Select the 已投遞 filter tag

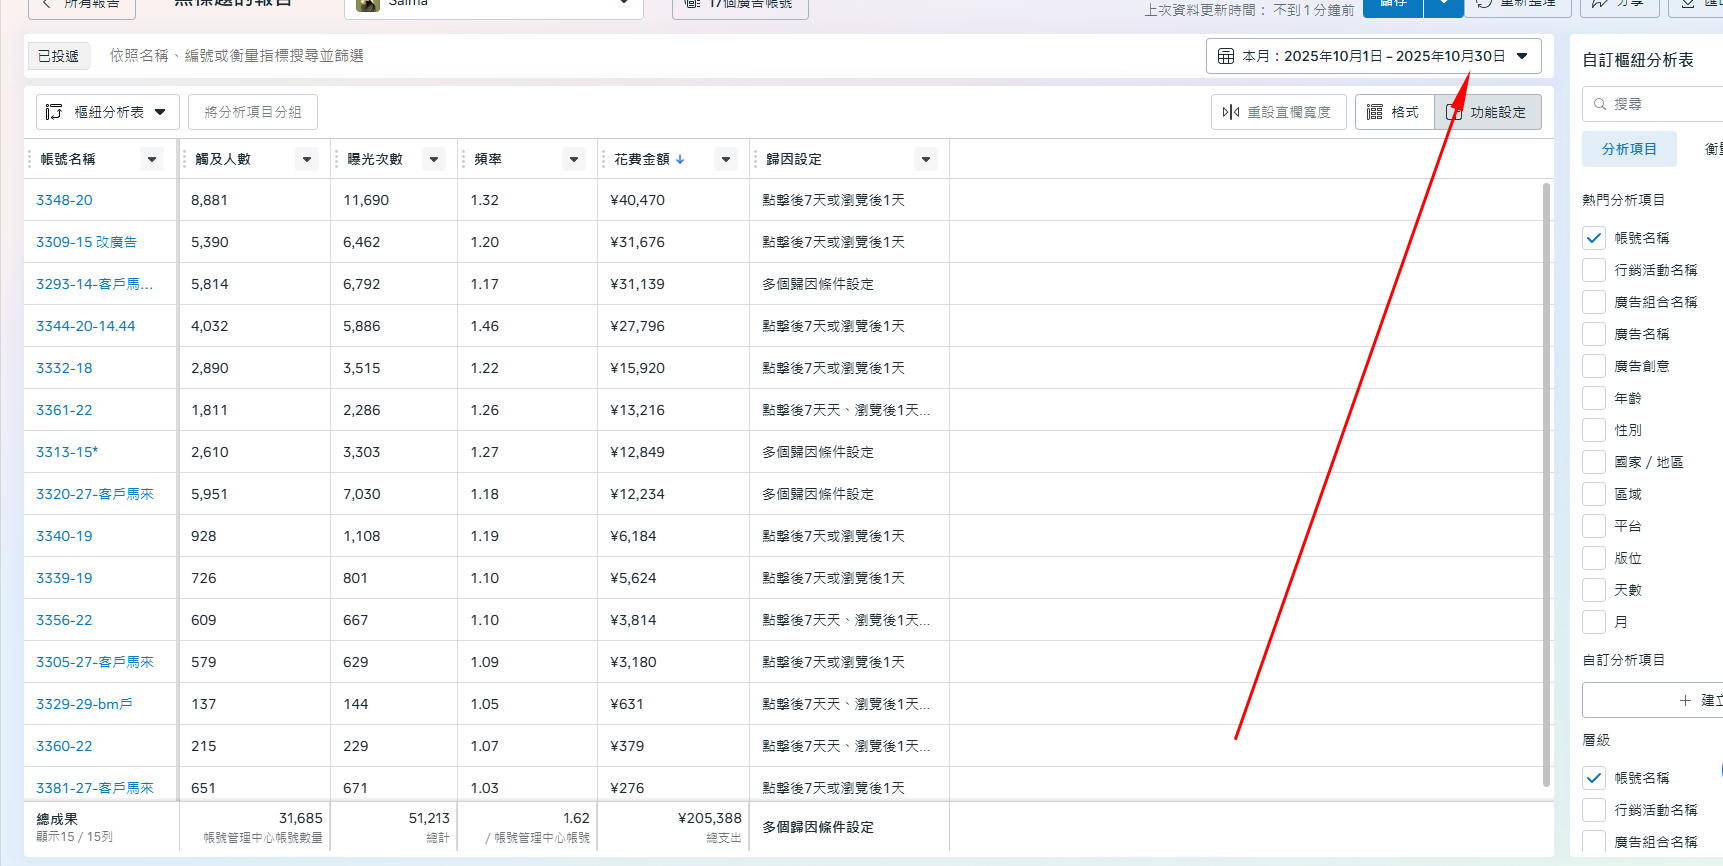click(58, 56)
